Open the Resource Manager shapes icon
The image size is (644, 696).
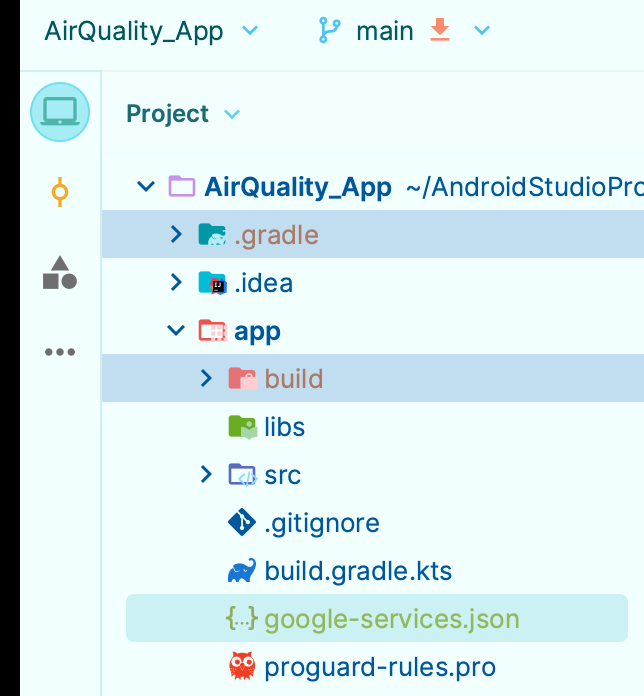click(x=60, y=273)
